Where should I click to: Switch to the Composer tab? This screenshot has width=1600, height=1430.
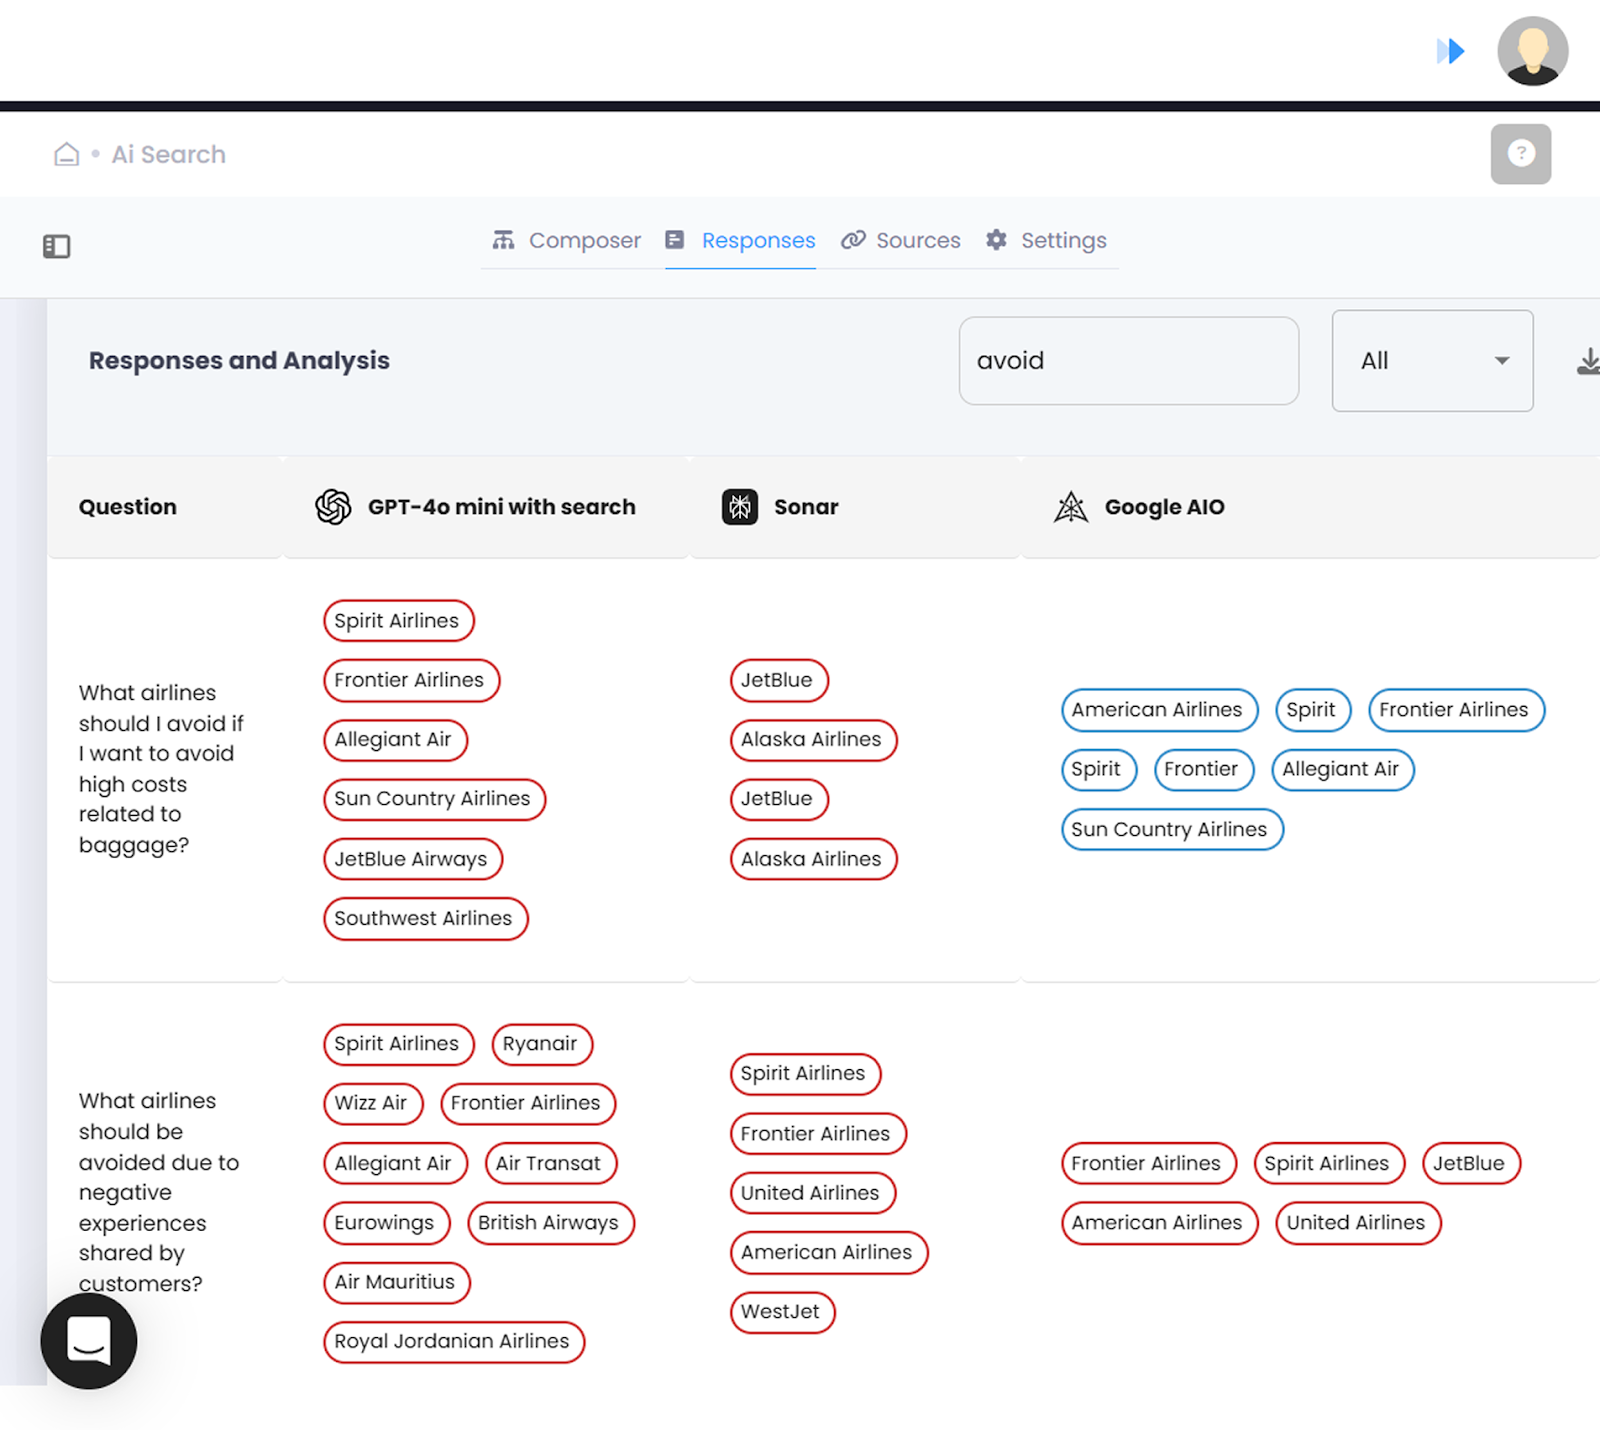click(567, 240)
